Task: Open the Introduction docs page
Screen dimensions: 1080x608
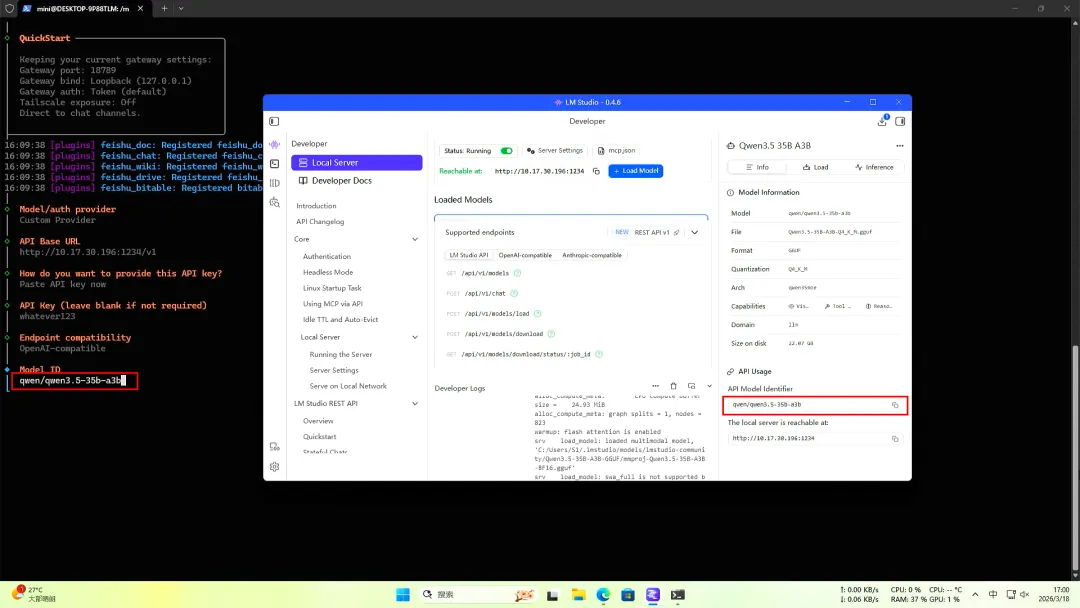Action: pyautogui.click(x=316, y=206)
